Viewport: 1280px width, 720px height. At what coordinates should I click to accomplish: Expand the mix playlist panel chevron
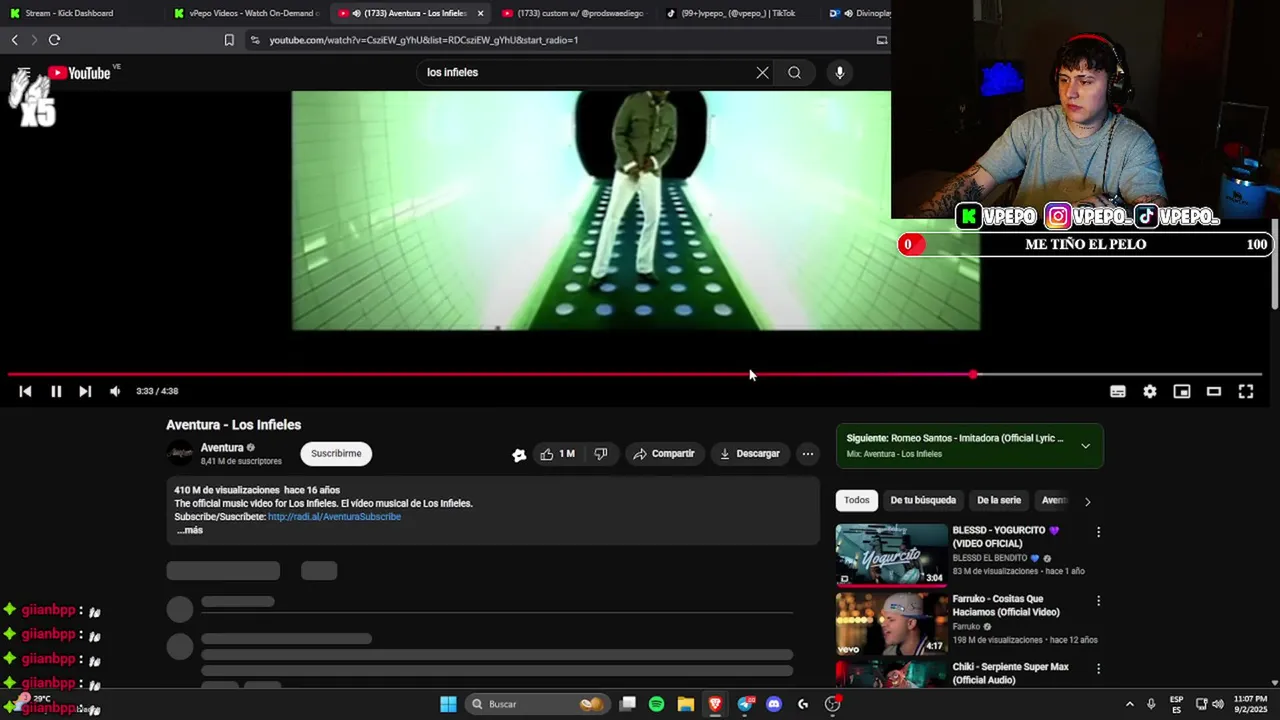(x=1085, y=446)
